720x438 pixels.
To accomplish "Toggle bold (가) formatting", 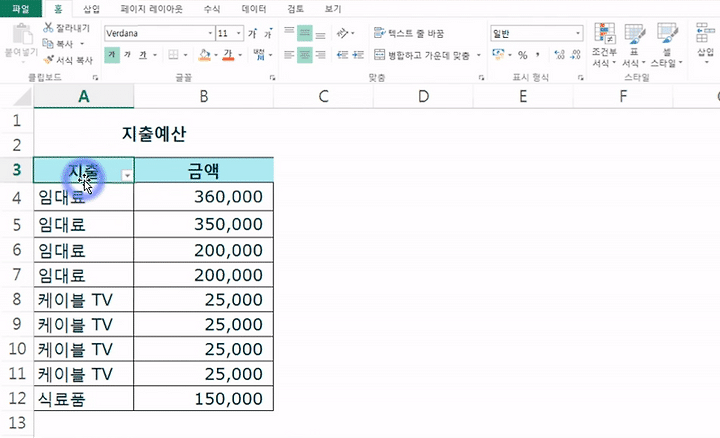I will [112, 55].
